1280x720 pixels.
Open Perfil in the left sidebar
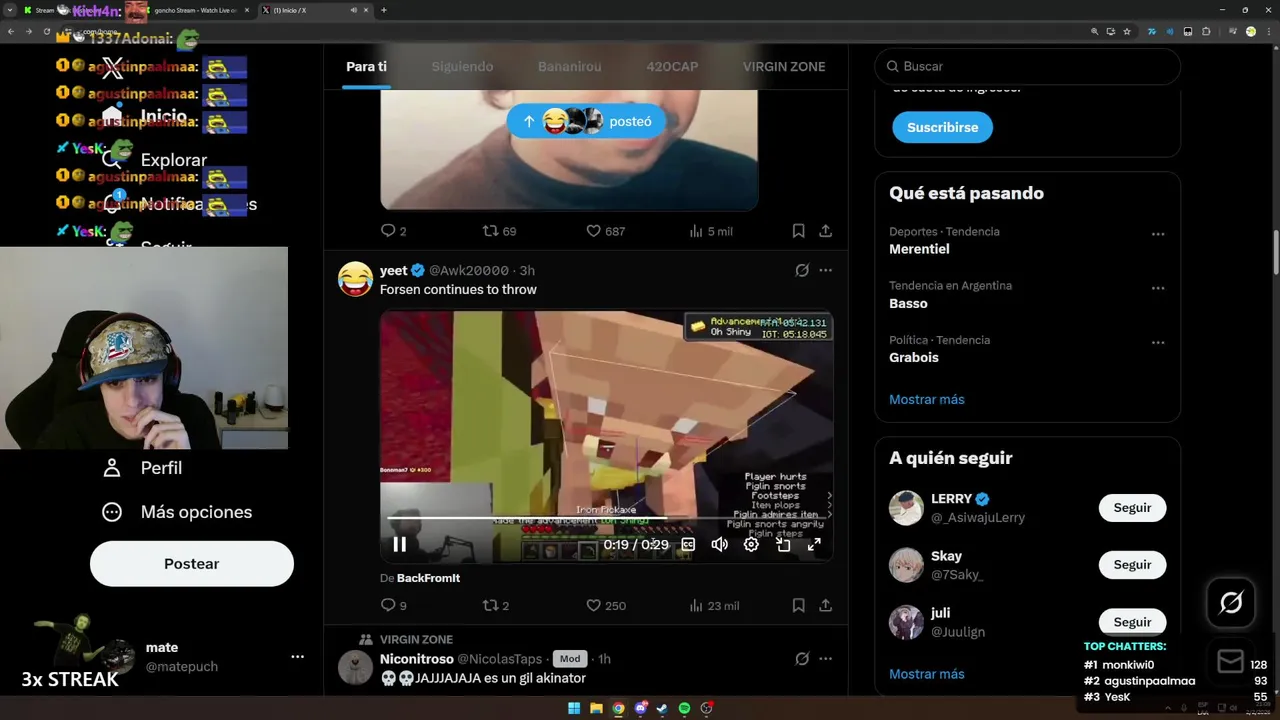(142, 468)
